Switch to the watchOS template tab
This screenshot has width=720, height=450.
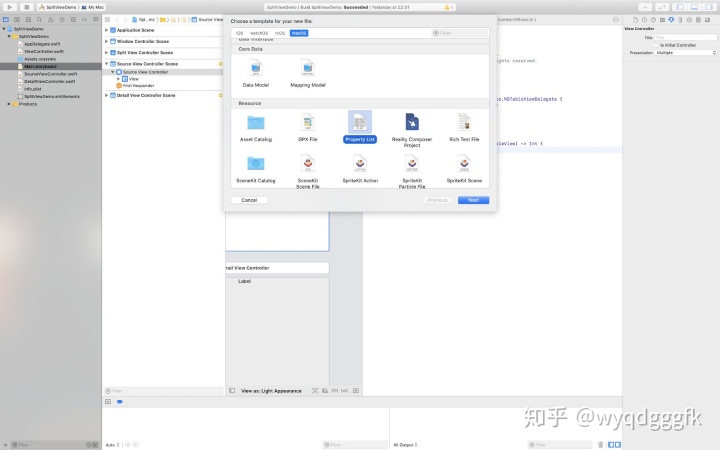coord(259,33)
